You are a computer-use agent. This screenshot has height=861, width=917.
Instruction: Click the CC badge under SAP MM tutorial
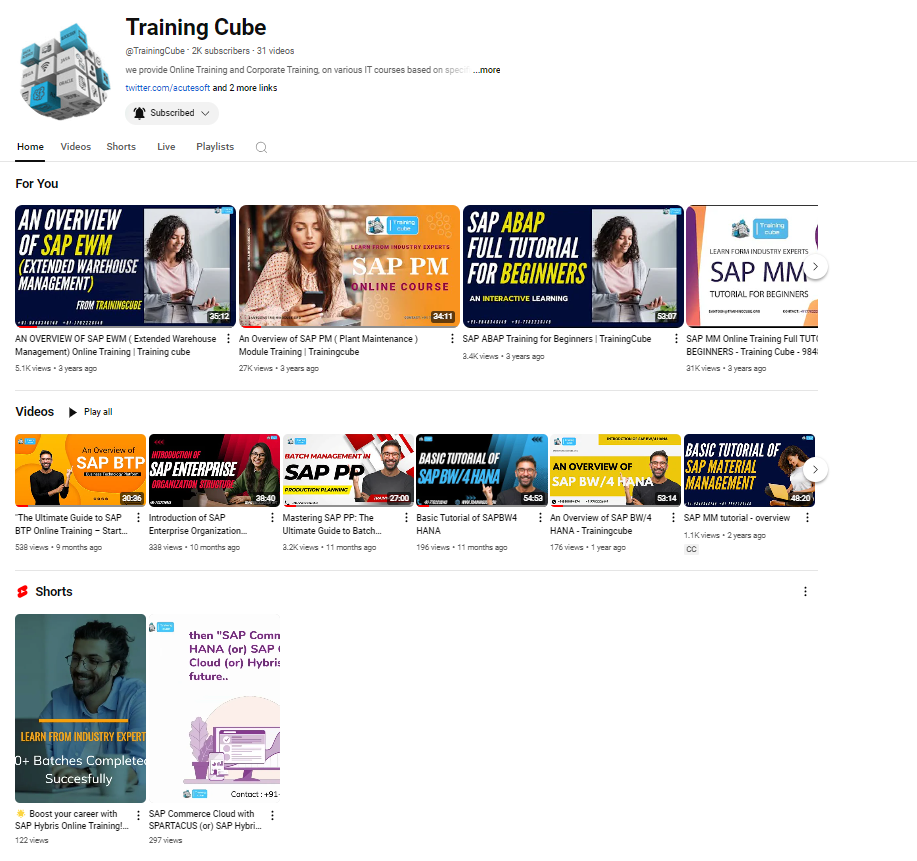click(691, 549)
